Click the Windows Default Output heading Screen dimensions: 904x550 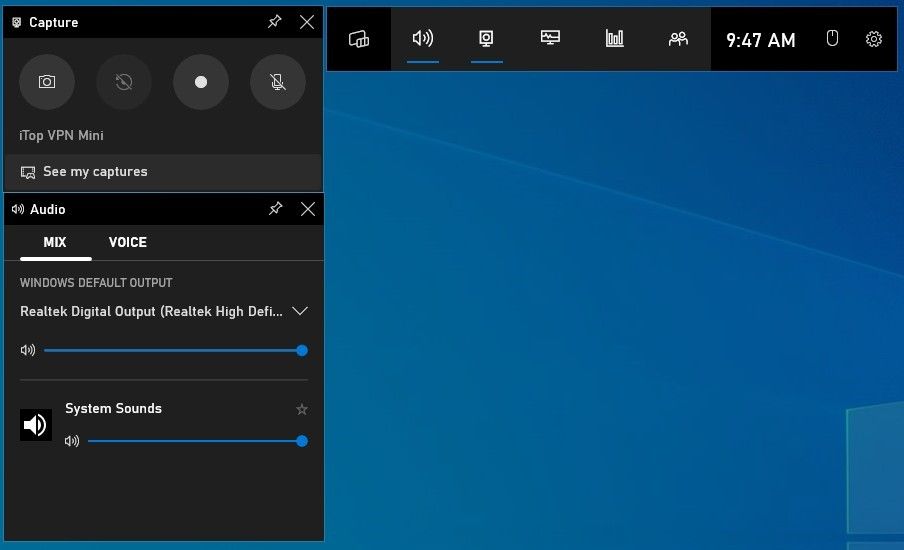[x=96, y=282]
